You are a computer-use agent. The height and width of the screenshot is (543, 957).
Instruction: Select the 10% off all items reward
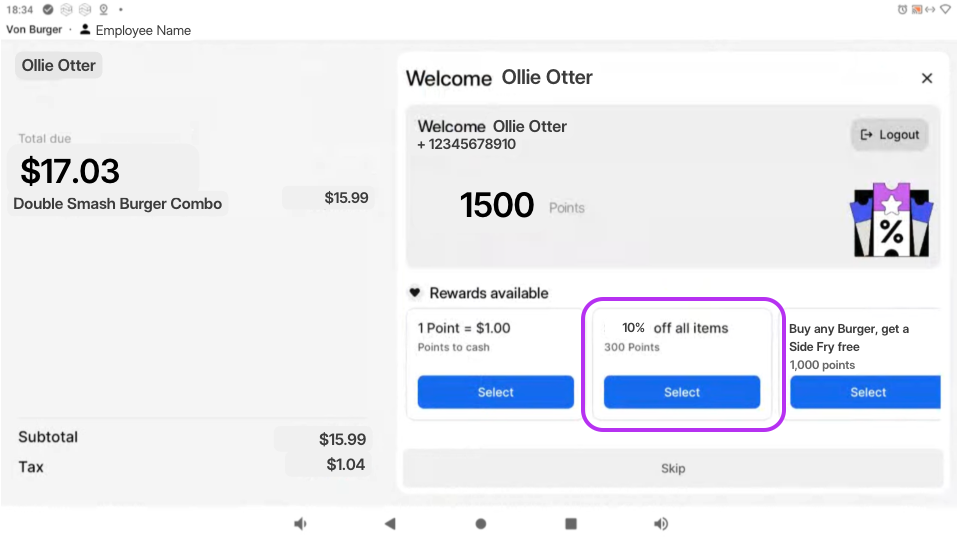(x=681, y=392)
